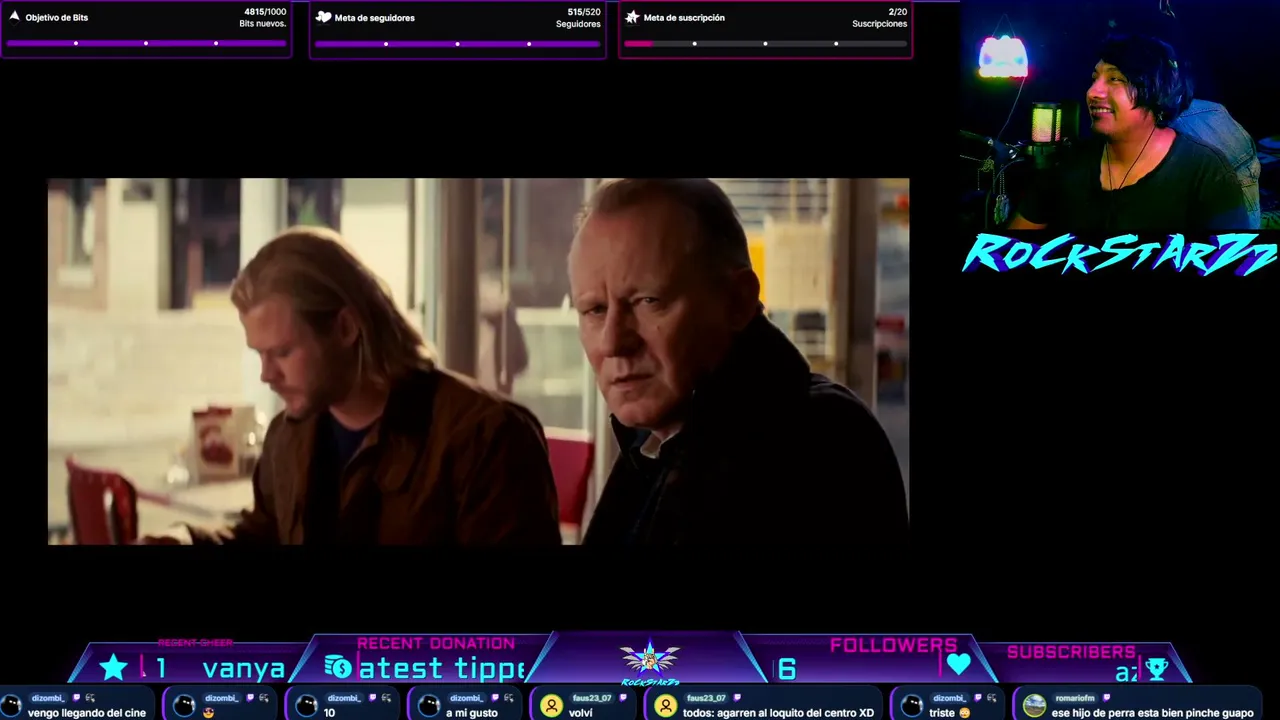Click the trophy icon in Subscribers panel
The height and width of the screenshot is (720, 1280).
1157,669
